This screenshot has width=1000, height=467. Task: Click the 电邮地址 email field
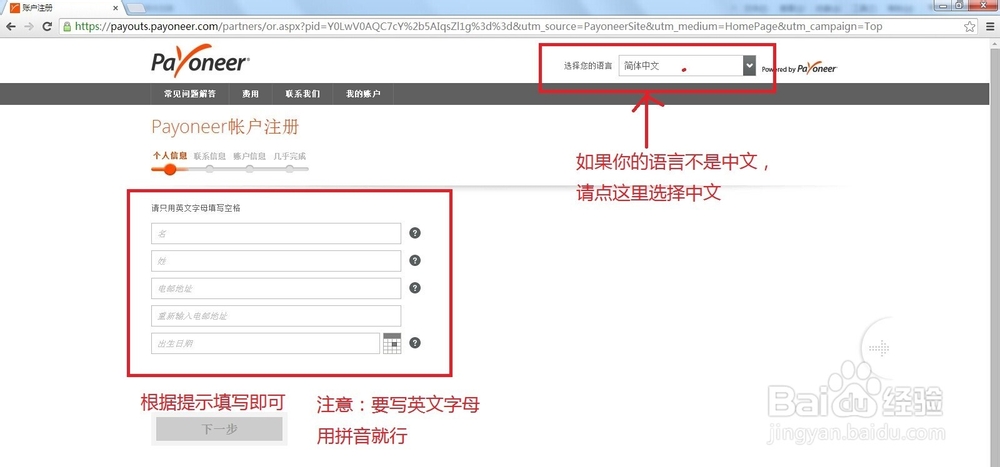(276, 288)
